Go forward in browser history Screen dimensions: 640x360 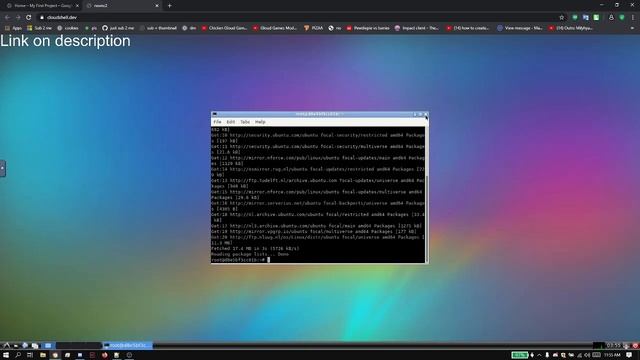tap(18, 17)
